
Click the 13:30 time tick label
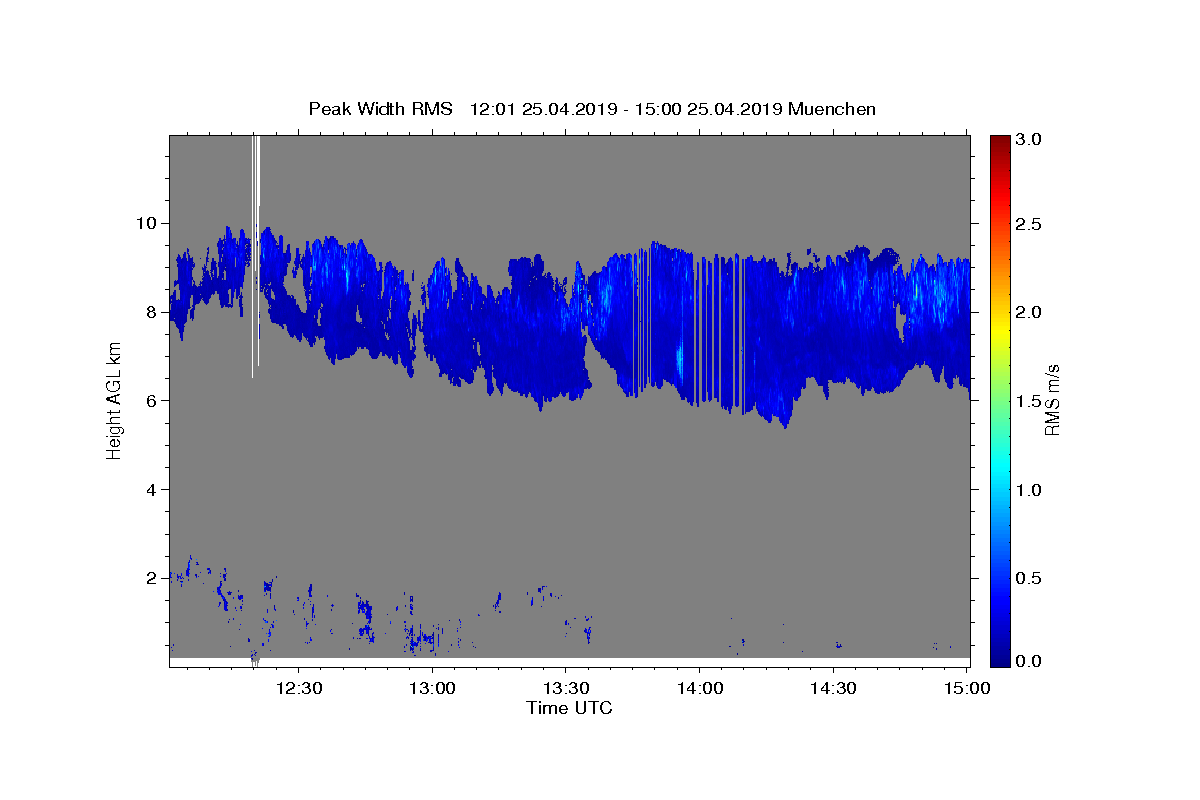[x=566, y=688]
